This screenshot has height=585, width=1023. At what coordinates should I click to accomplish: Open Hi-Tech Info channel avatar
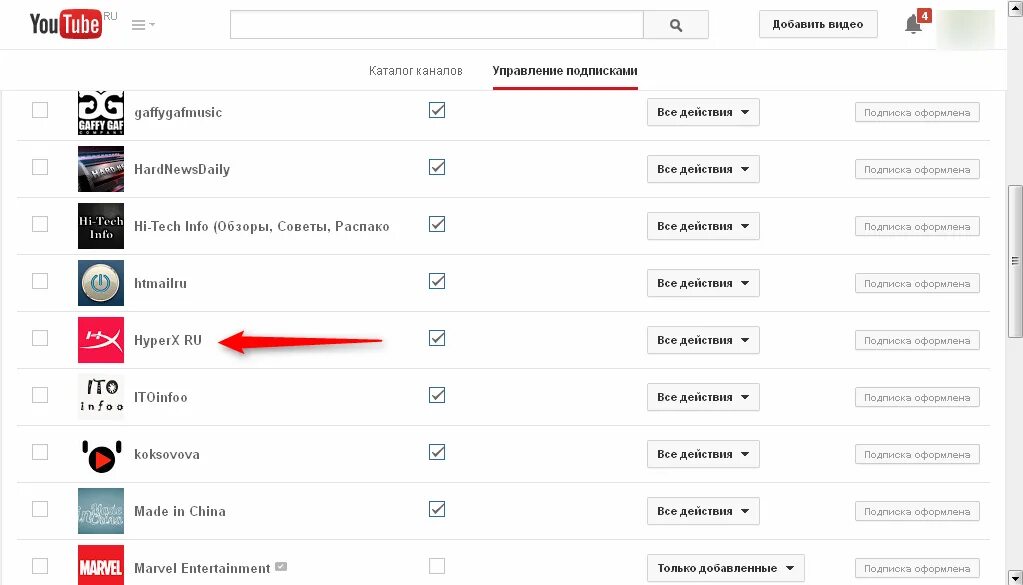point(100,226)
